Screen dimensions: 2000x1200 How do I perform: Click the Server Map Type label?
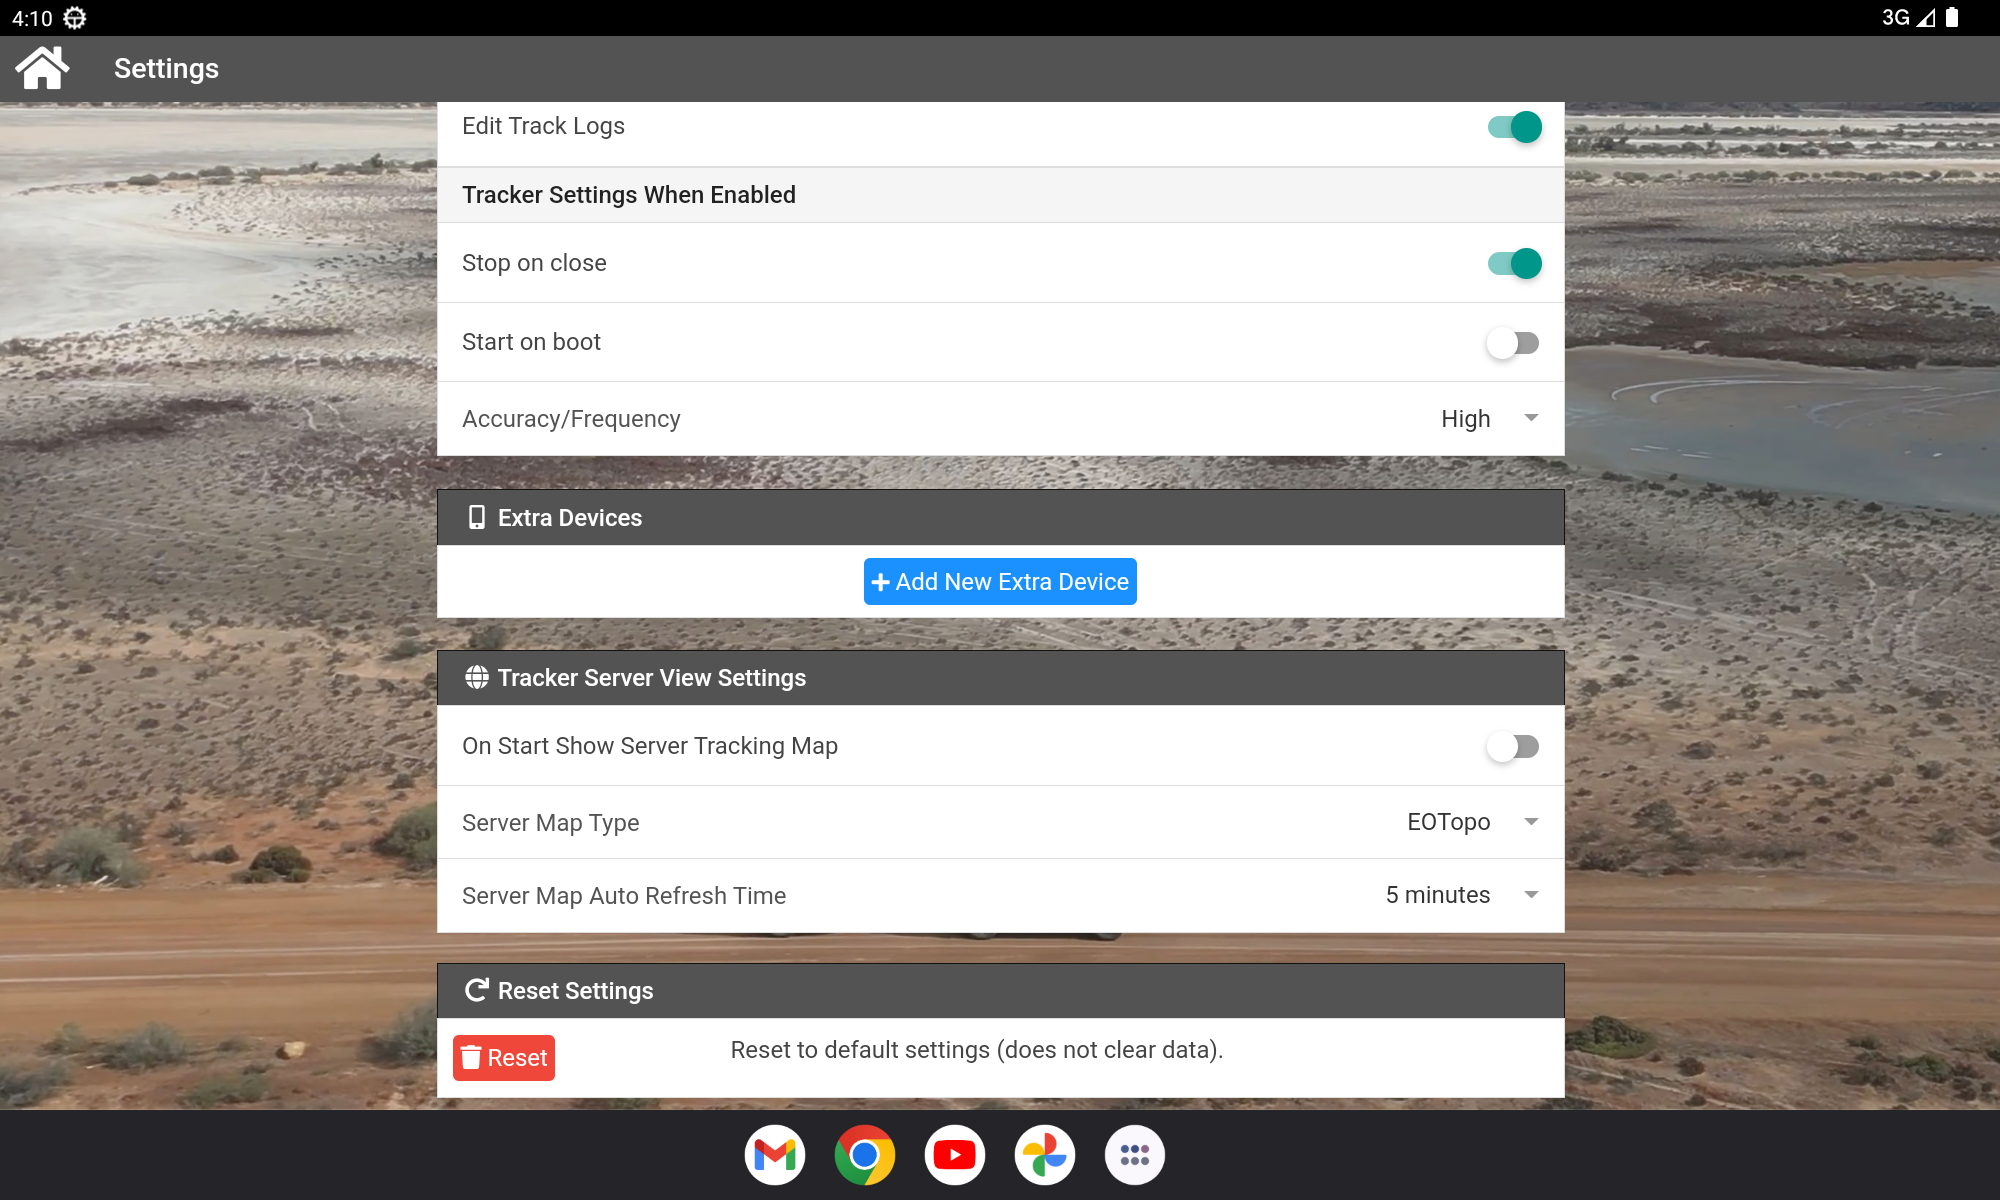tap(550, 823)
